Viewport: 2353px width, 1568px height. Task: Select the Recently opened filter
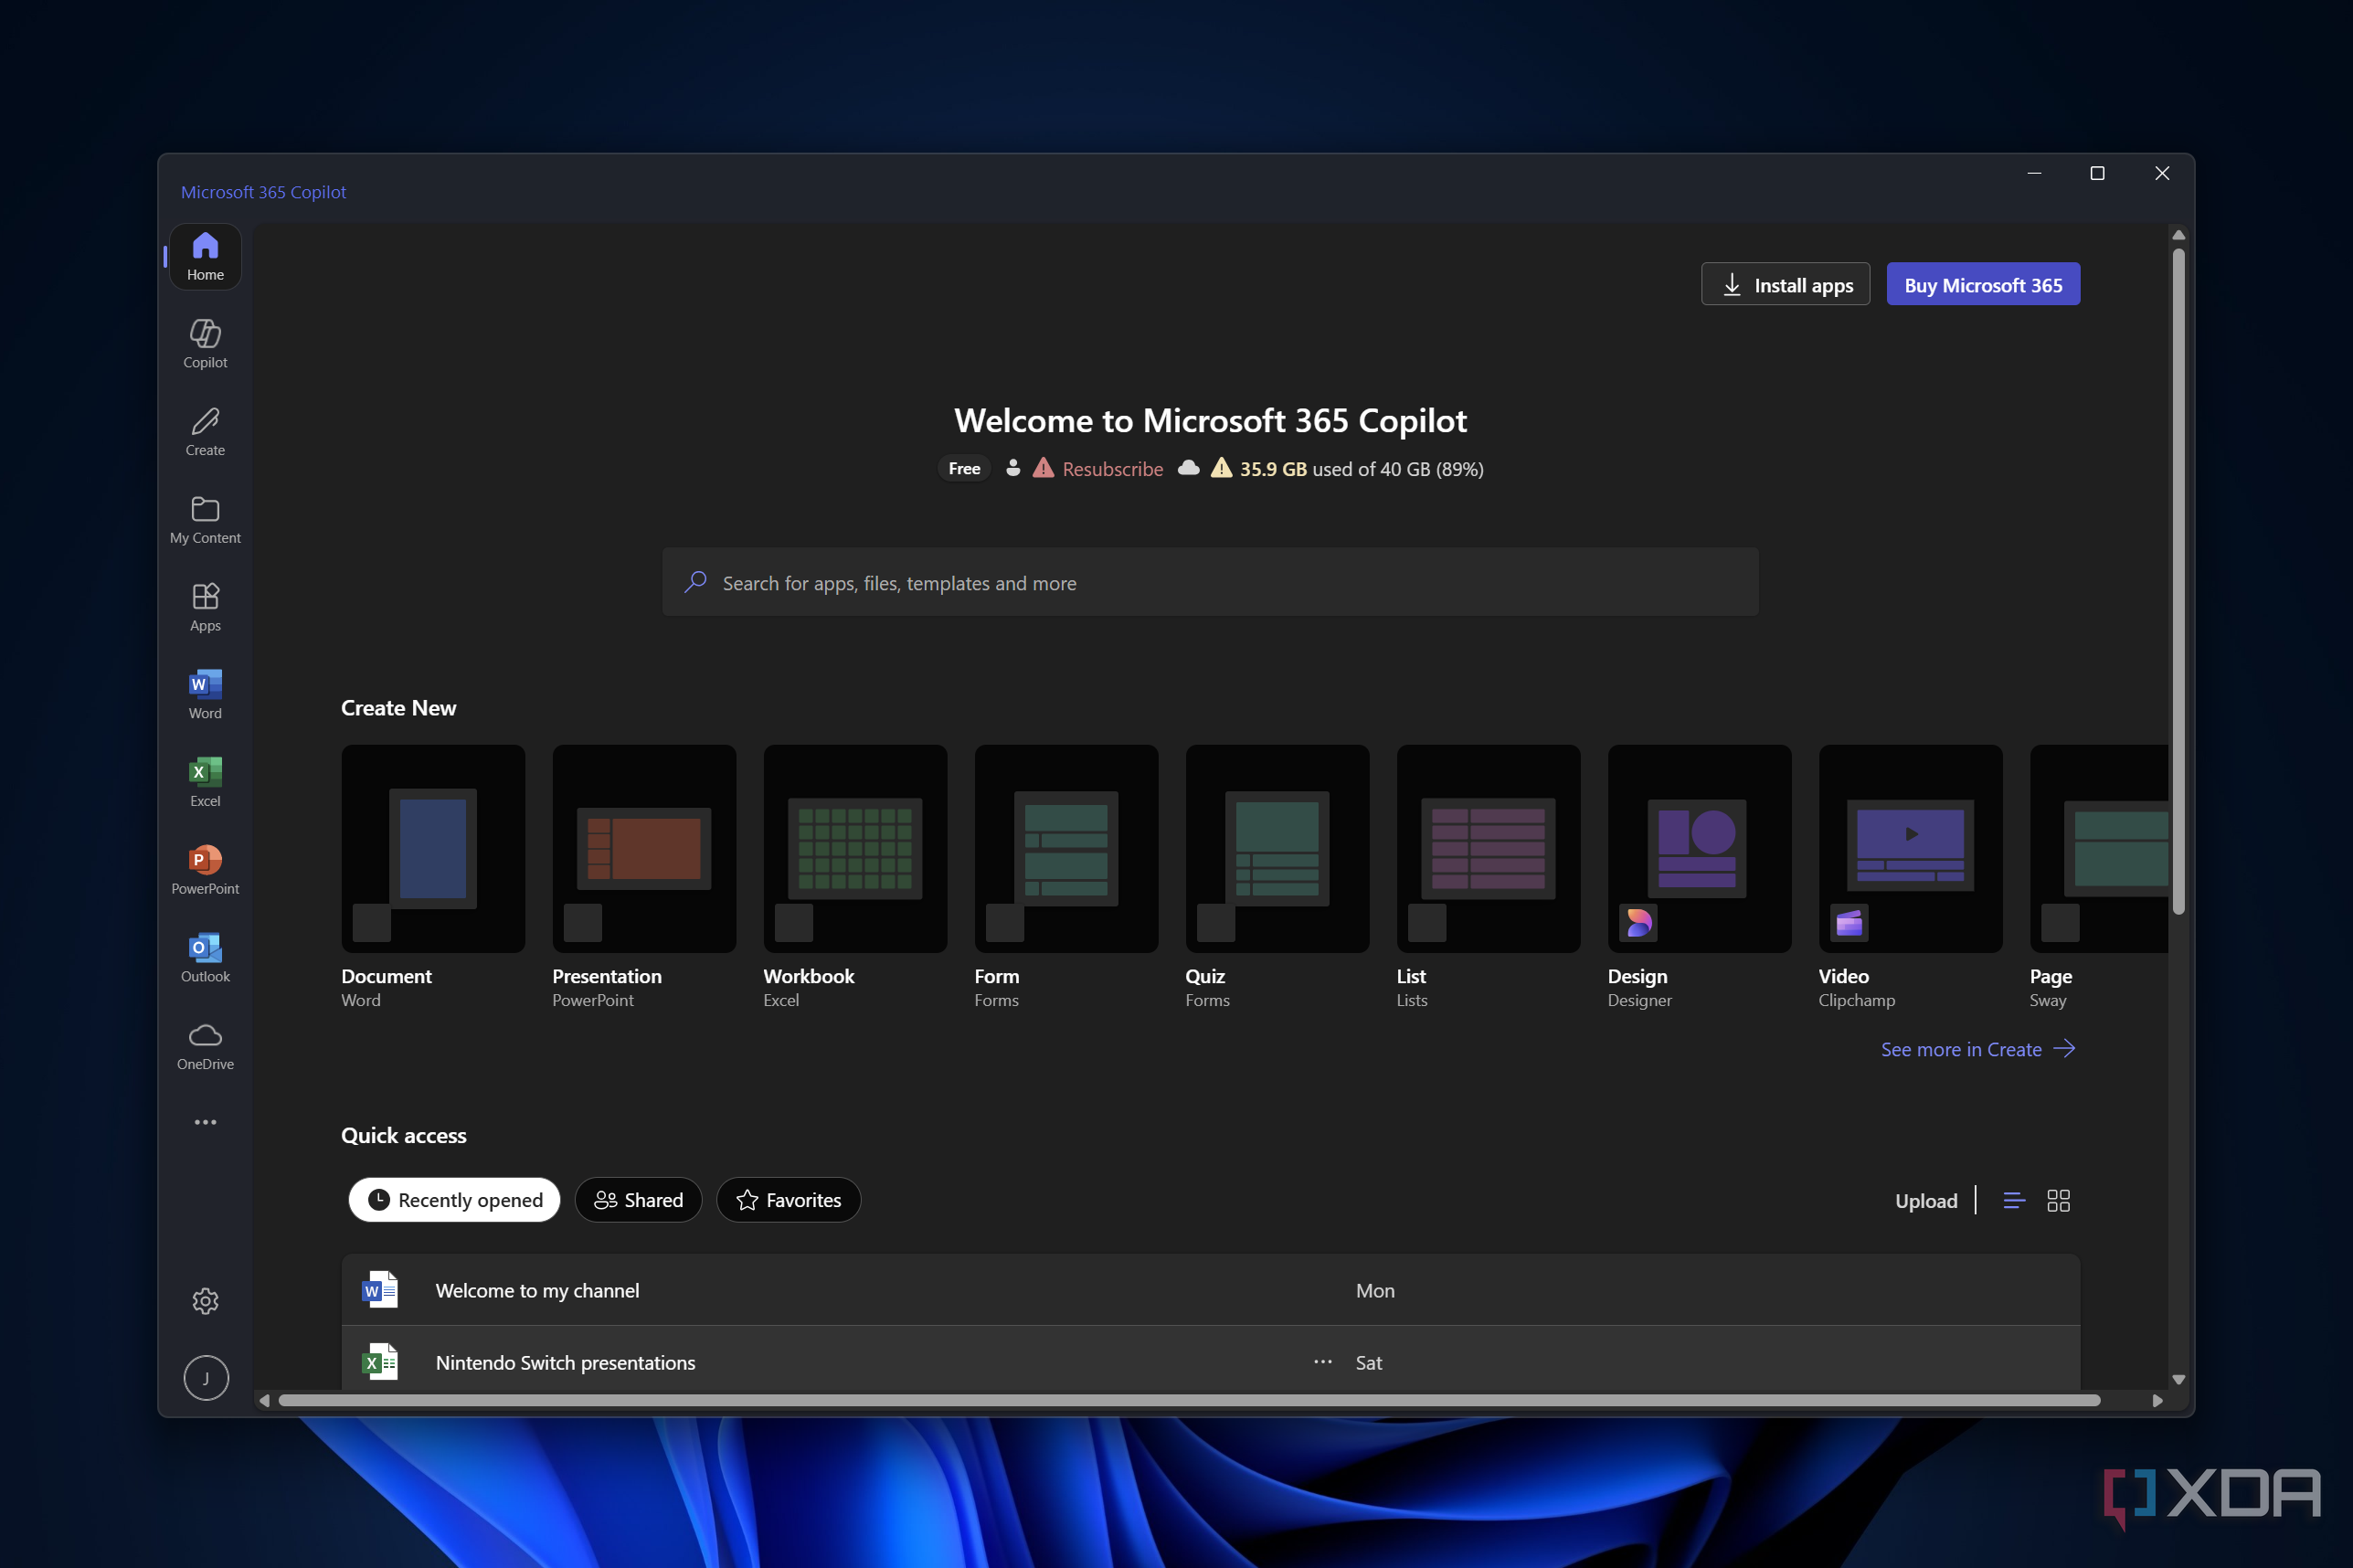455,1200
